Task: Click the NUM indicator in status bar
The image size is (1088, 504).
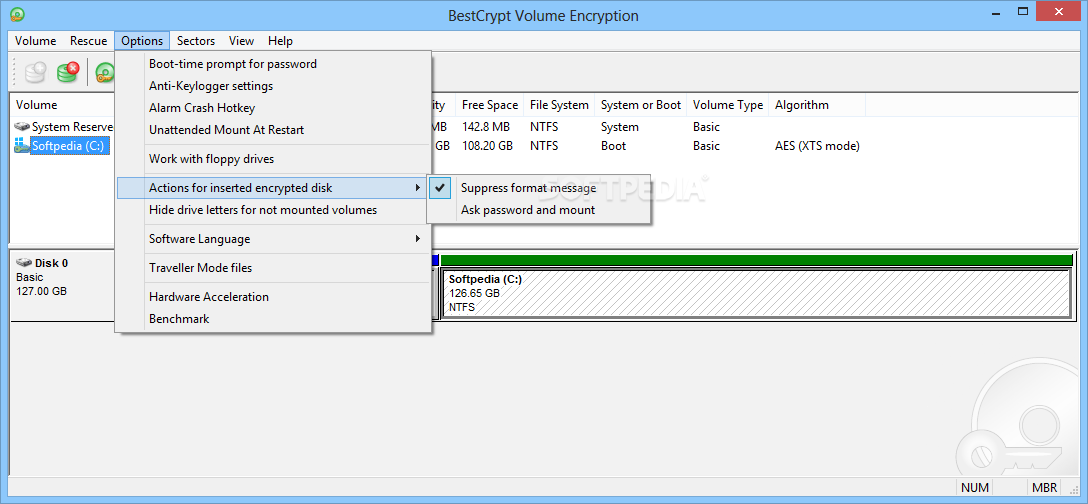Action: [974, 487]
